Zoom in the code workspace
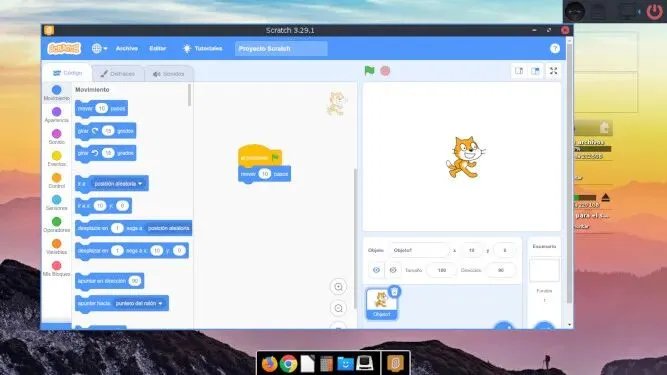Screen dimensions: 667x375 [339, 287]
